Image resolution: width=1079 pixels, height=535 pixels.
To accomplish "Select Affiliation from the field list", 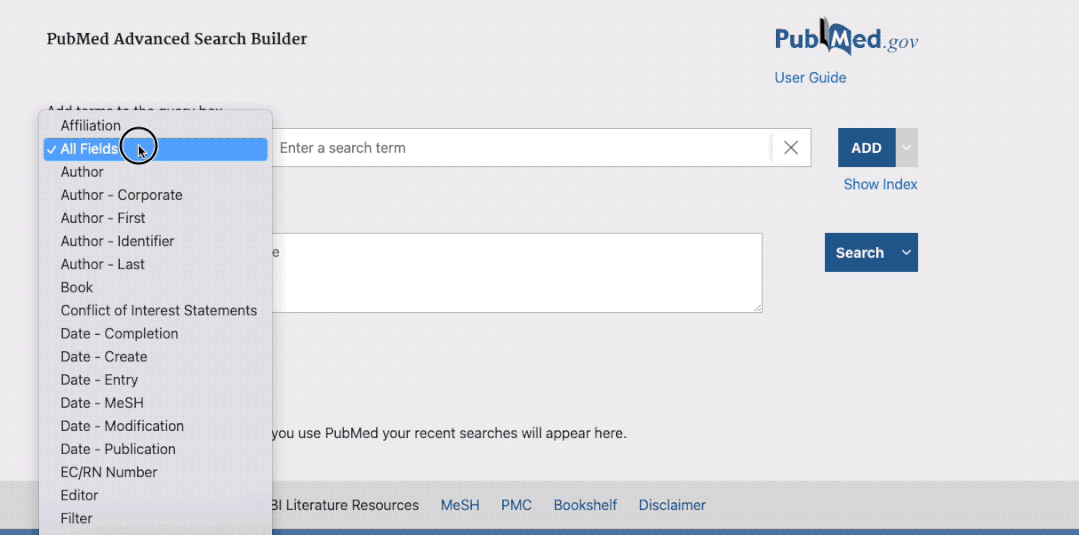I will coord(156,125).
